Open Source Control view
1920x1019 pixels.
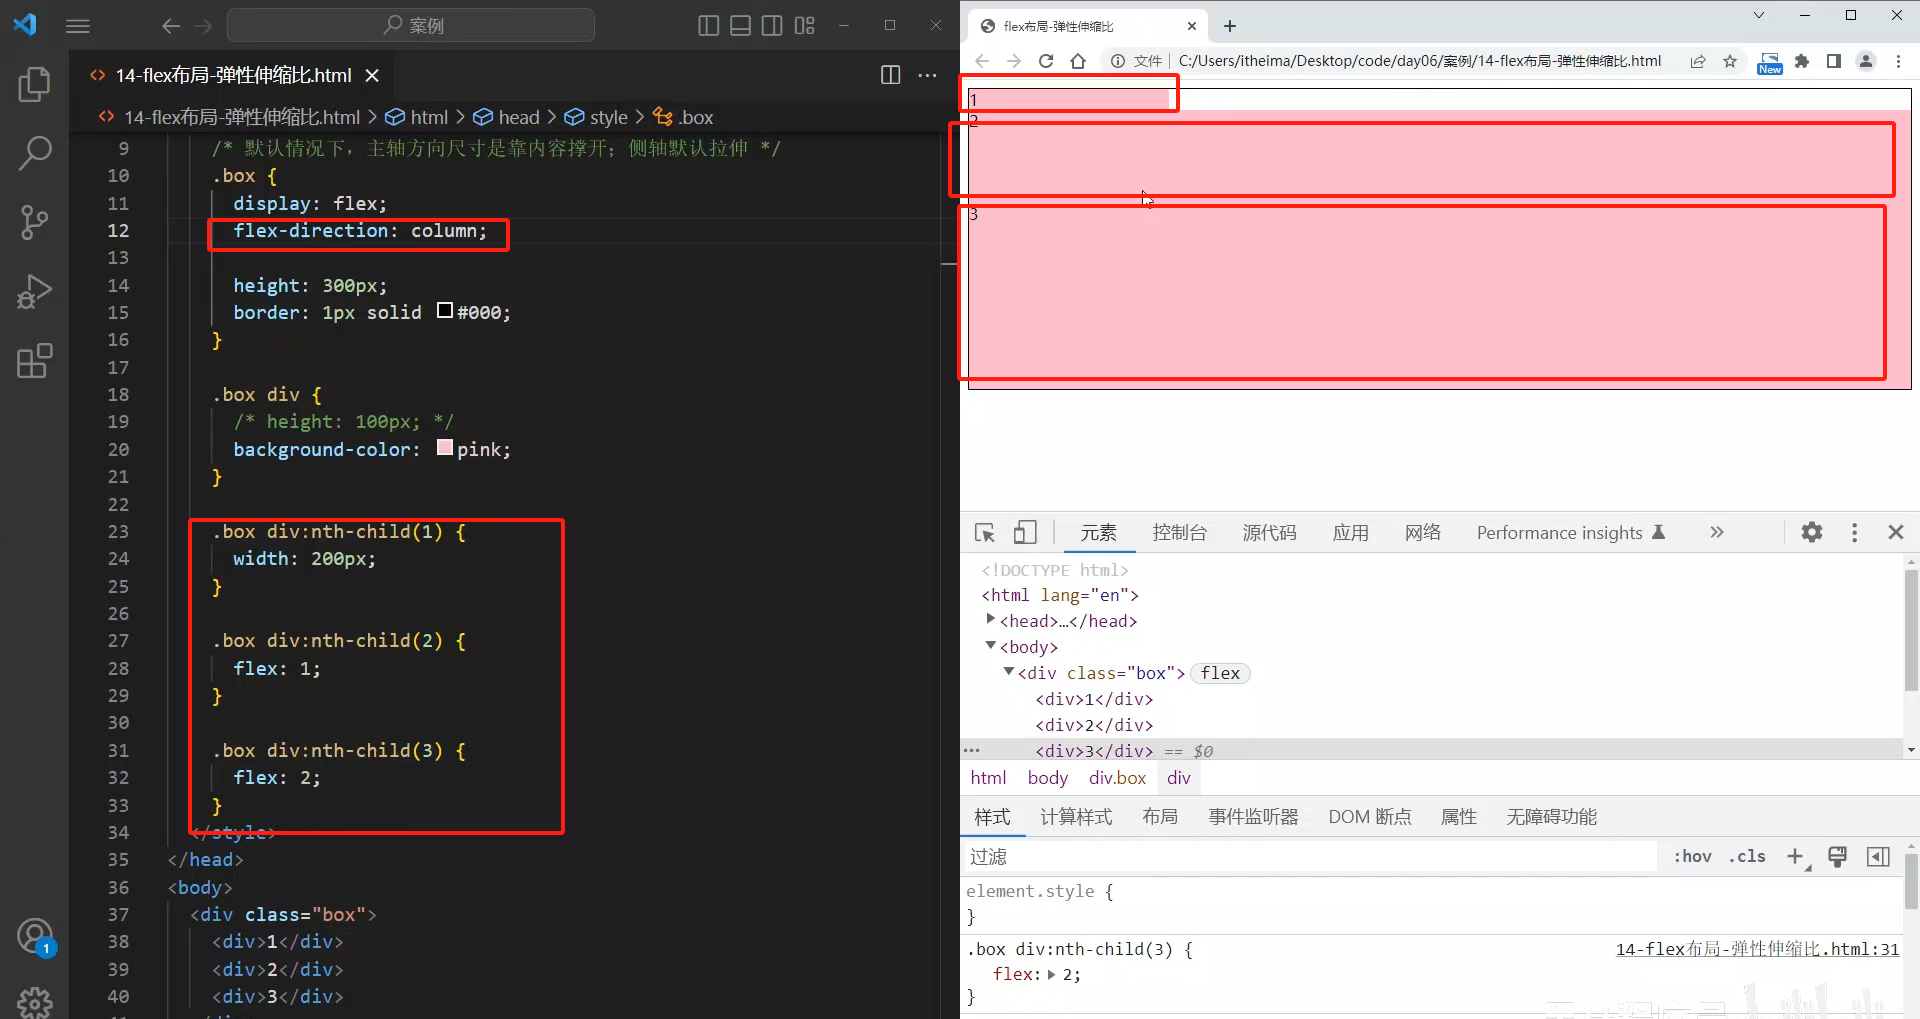35,222
